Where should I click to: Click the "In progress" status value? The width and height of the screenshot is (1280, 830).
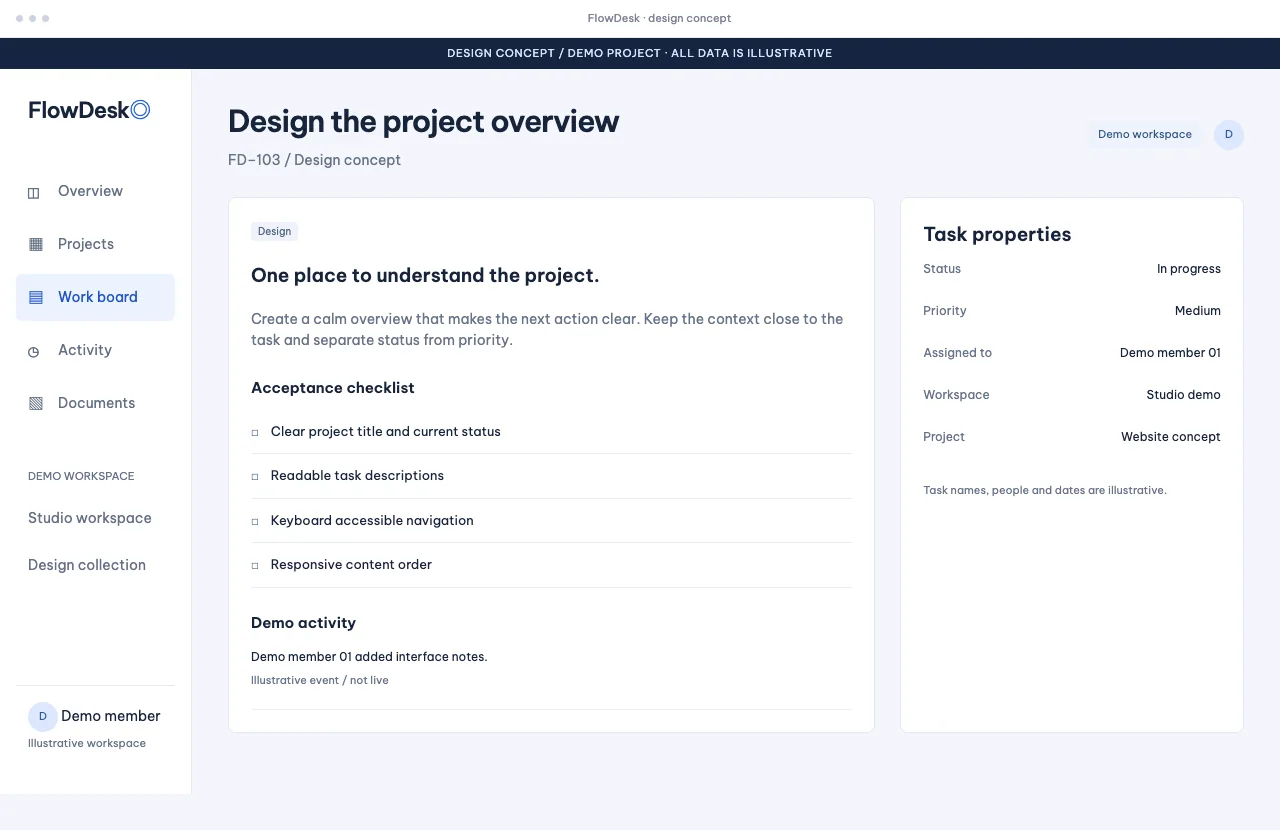(1189, 269)
